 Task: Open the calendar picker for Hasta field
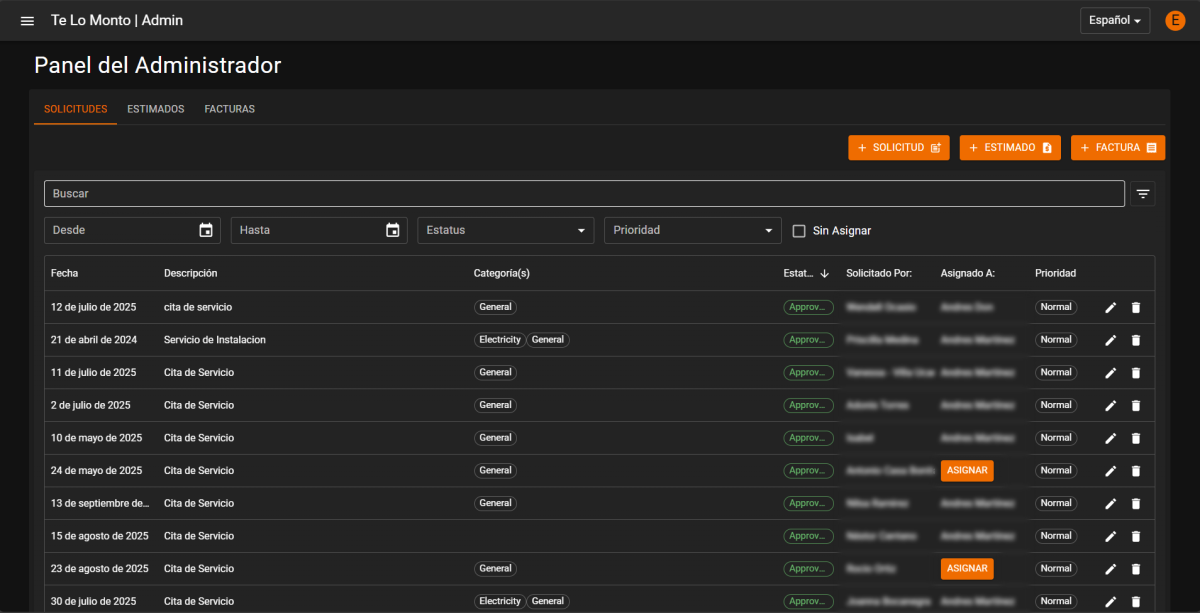(x=393, y=229)
